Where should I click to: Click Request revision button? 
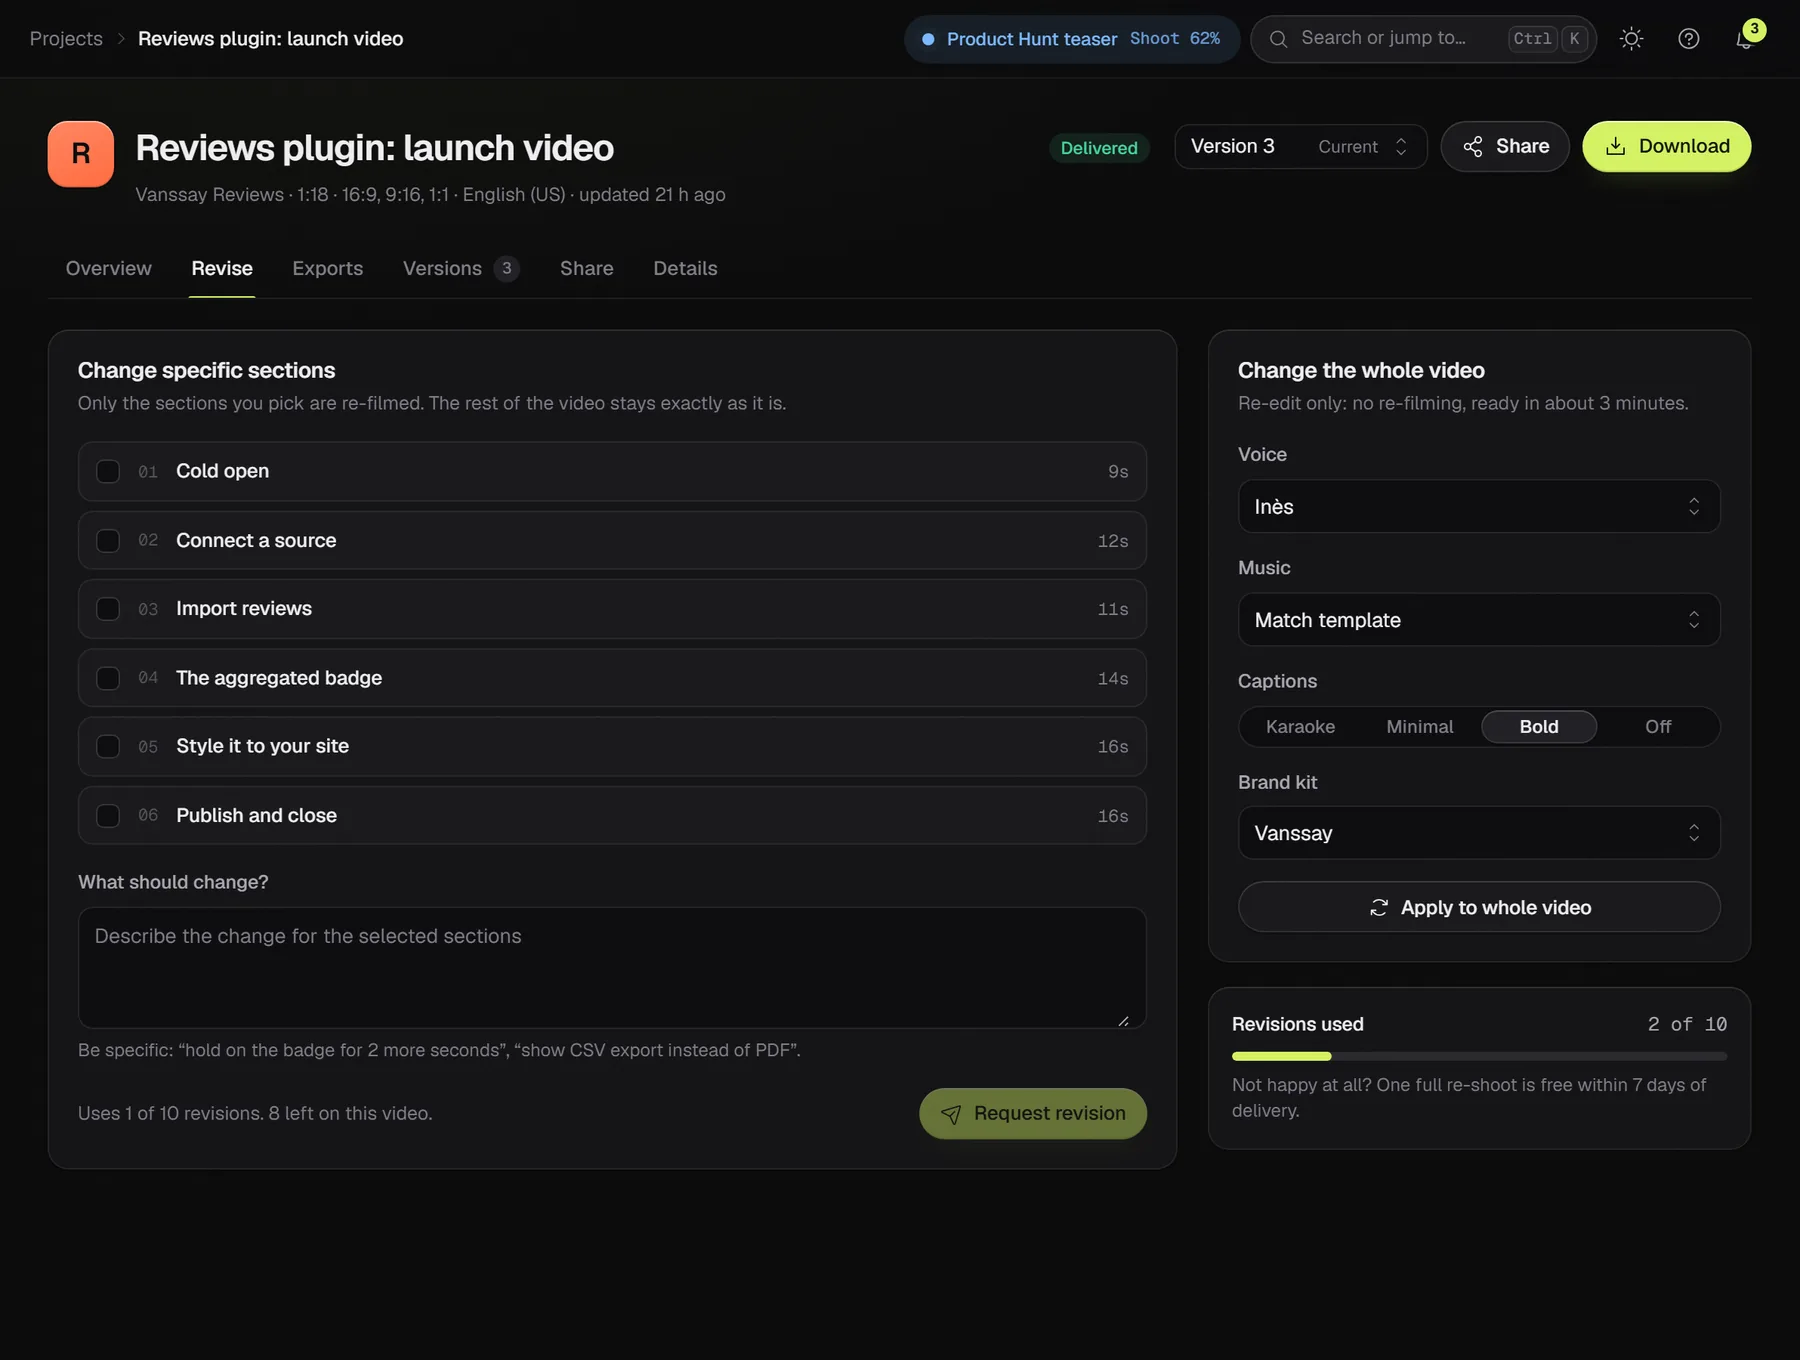1033,1113
